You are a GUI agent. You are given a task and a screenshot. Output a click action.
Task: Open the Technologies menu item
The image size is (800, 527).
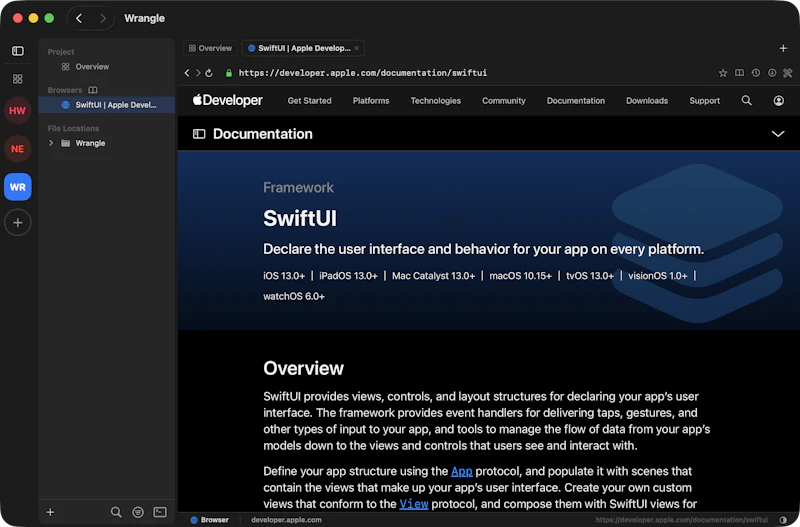click(436, 101)
